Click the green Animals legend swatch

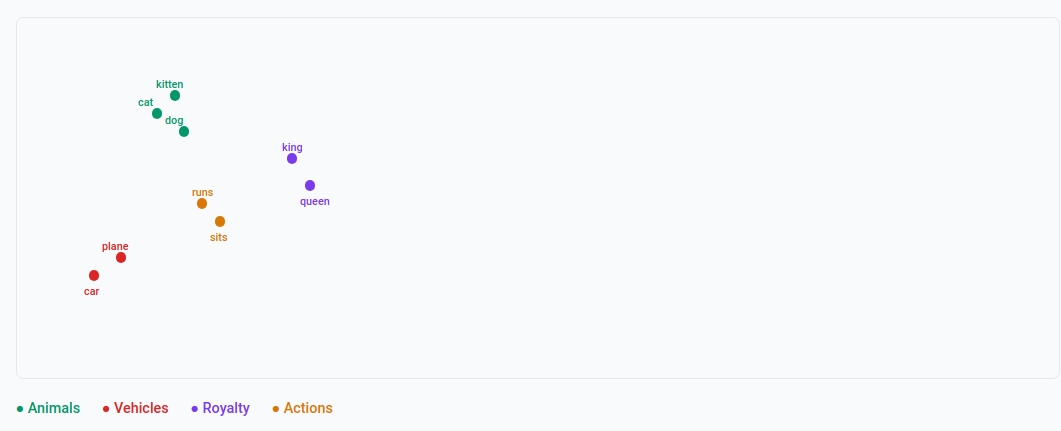20,409
